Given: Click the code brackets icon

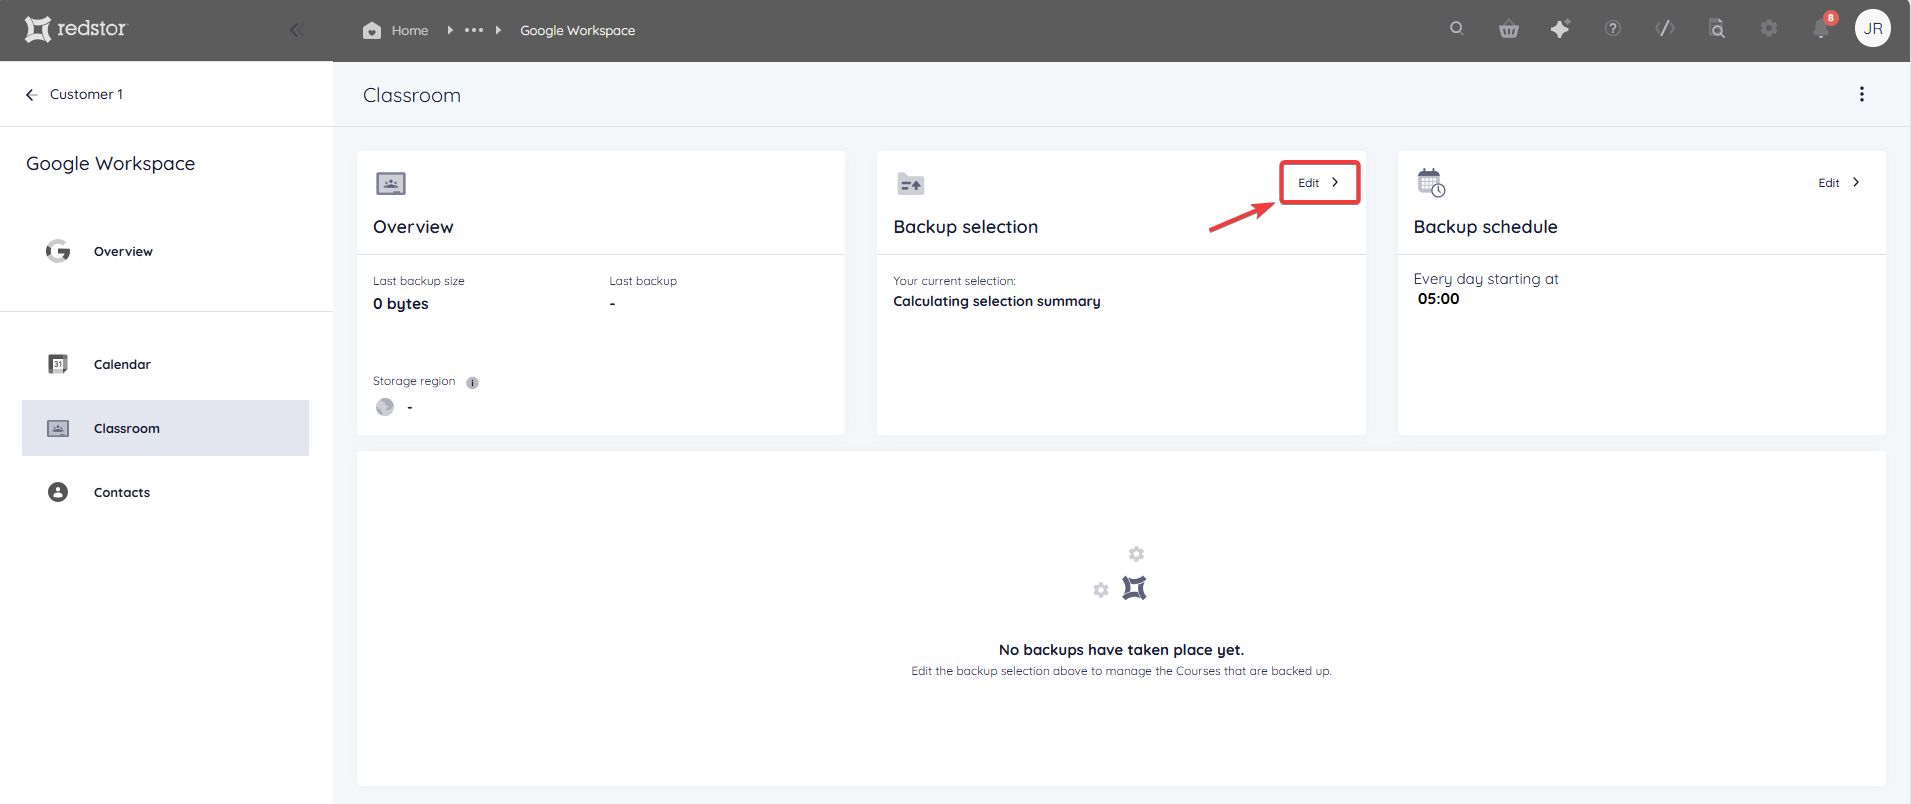Looking at the screenshot, I should (1665, 29).
